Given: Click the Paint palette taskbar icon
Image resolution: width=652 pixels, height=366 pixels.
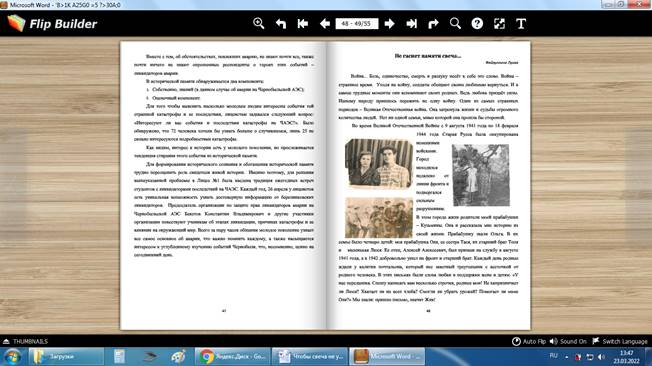Looking at the screenshot, I should pyautogui.click(x=178, y=357).
